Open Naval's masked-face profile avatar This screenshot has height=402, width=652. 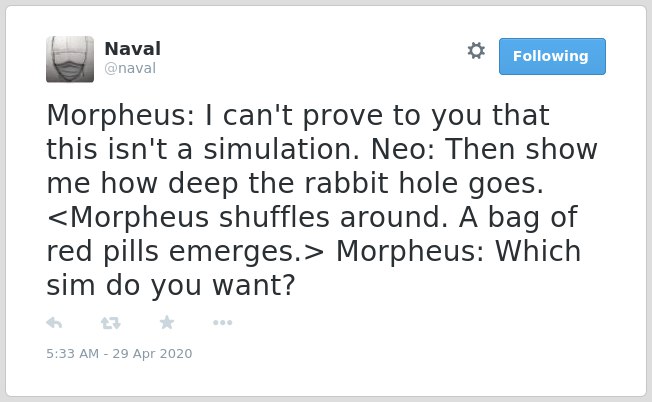click(x=70, y=59)
